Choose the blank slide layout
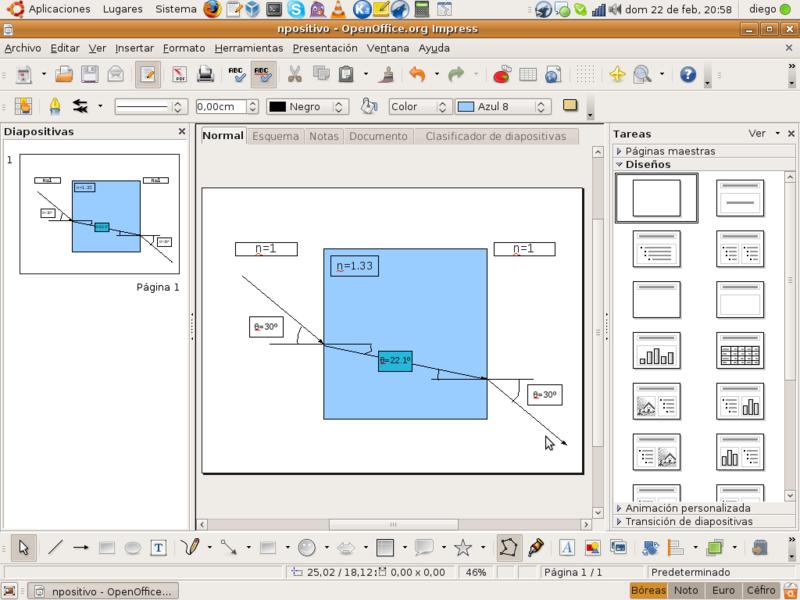This screenshot has width=800, height=600. tap(656, 198)
